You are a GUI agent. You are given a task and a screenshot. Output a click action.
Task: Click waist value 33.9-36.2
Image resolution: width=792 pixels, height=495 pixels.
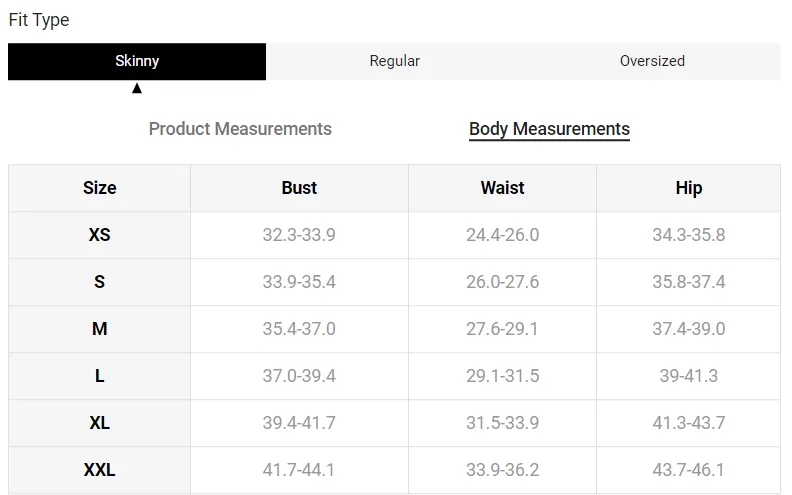503,470
